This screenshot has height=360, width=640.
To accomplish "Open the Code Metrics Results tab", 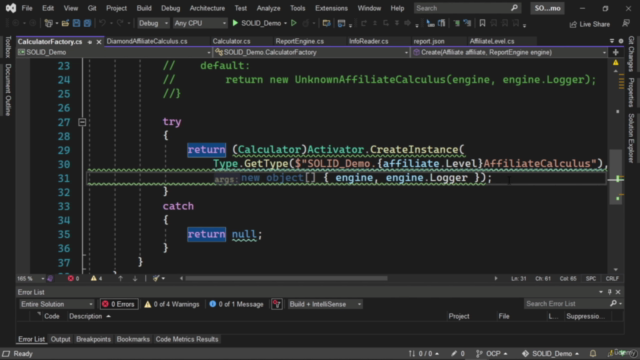I will coord(187,339).
